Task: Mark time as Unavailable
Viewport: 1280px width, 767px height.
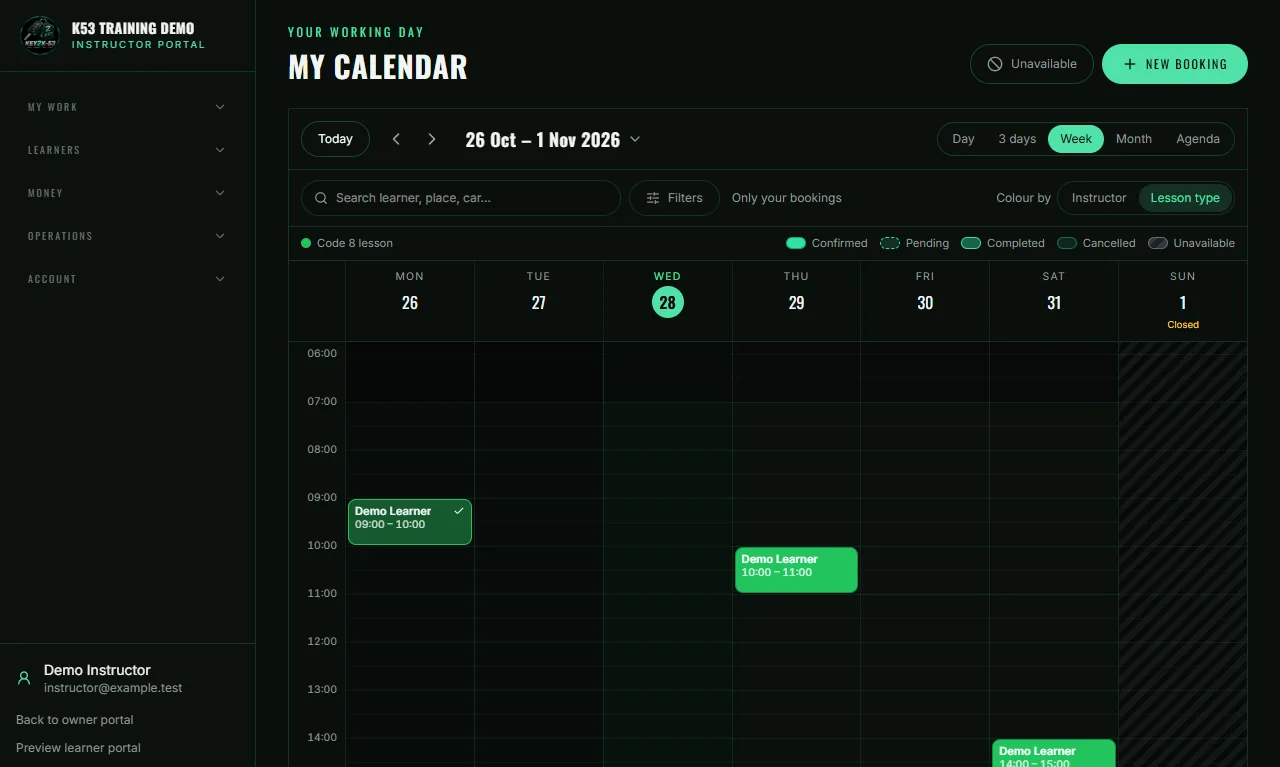Action: click(1032, 64)
